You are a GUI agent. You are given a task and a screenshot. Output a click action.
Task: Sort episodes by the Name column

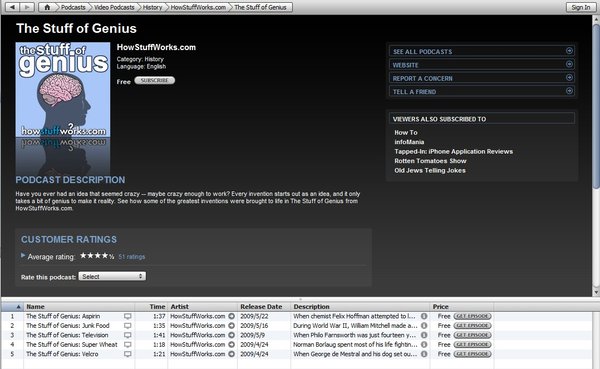point(79,307)
